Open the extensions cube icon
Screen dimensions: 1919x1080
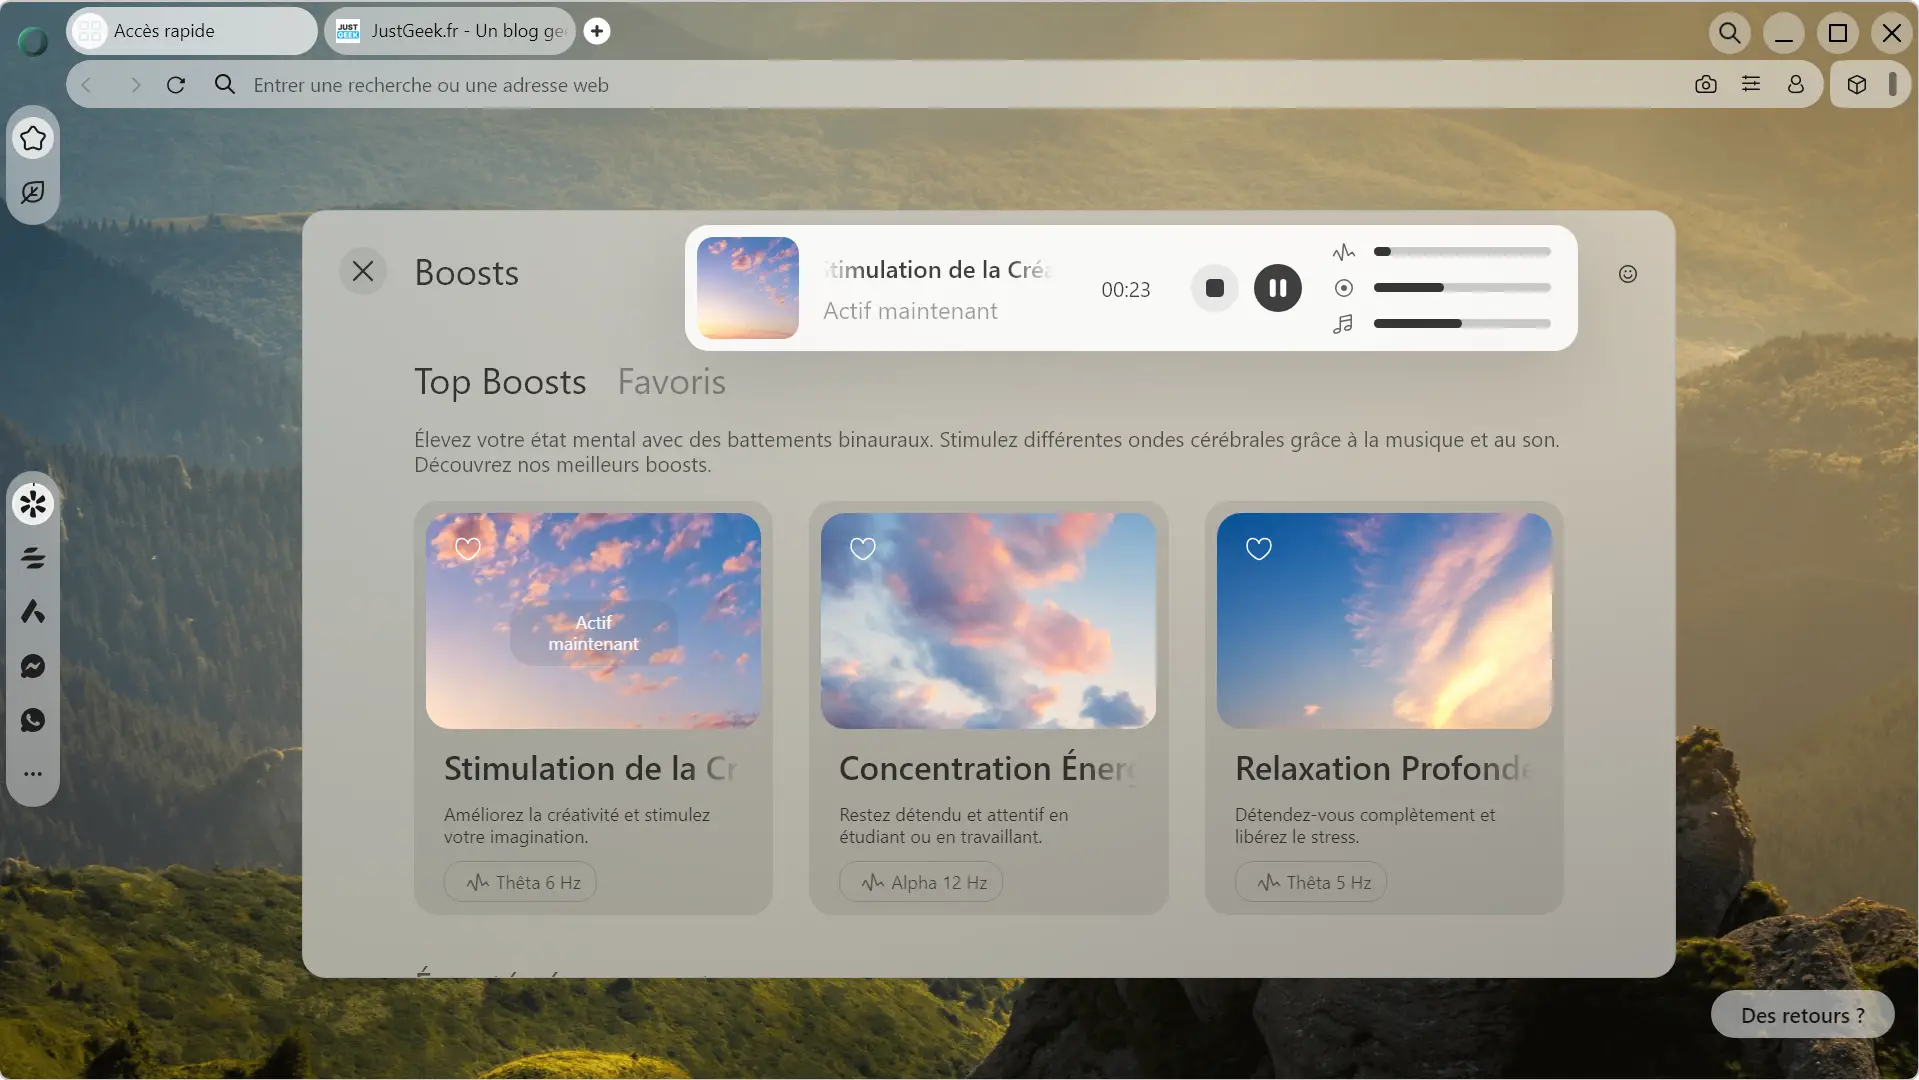pyautogui.click(x=1857, y=85)
